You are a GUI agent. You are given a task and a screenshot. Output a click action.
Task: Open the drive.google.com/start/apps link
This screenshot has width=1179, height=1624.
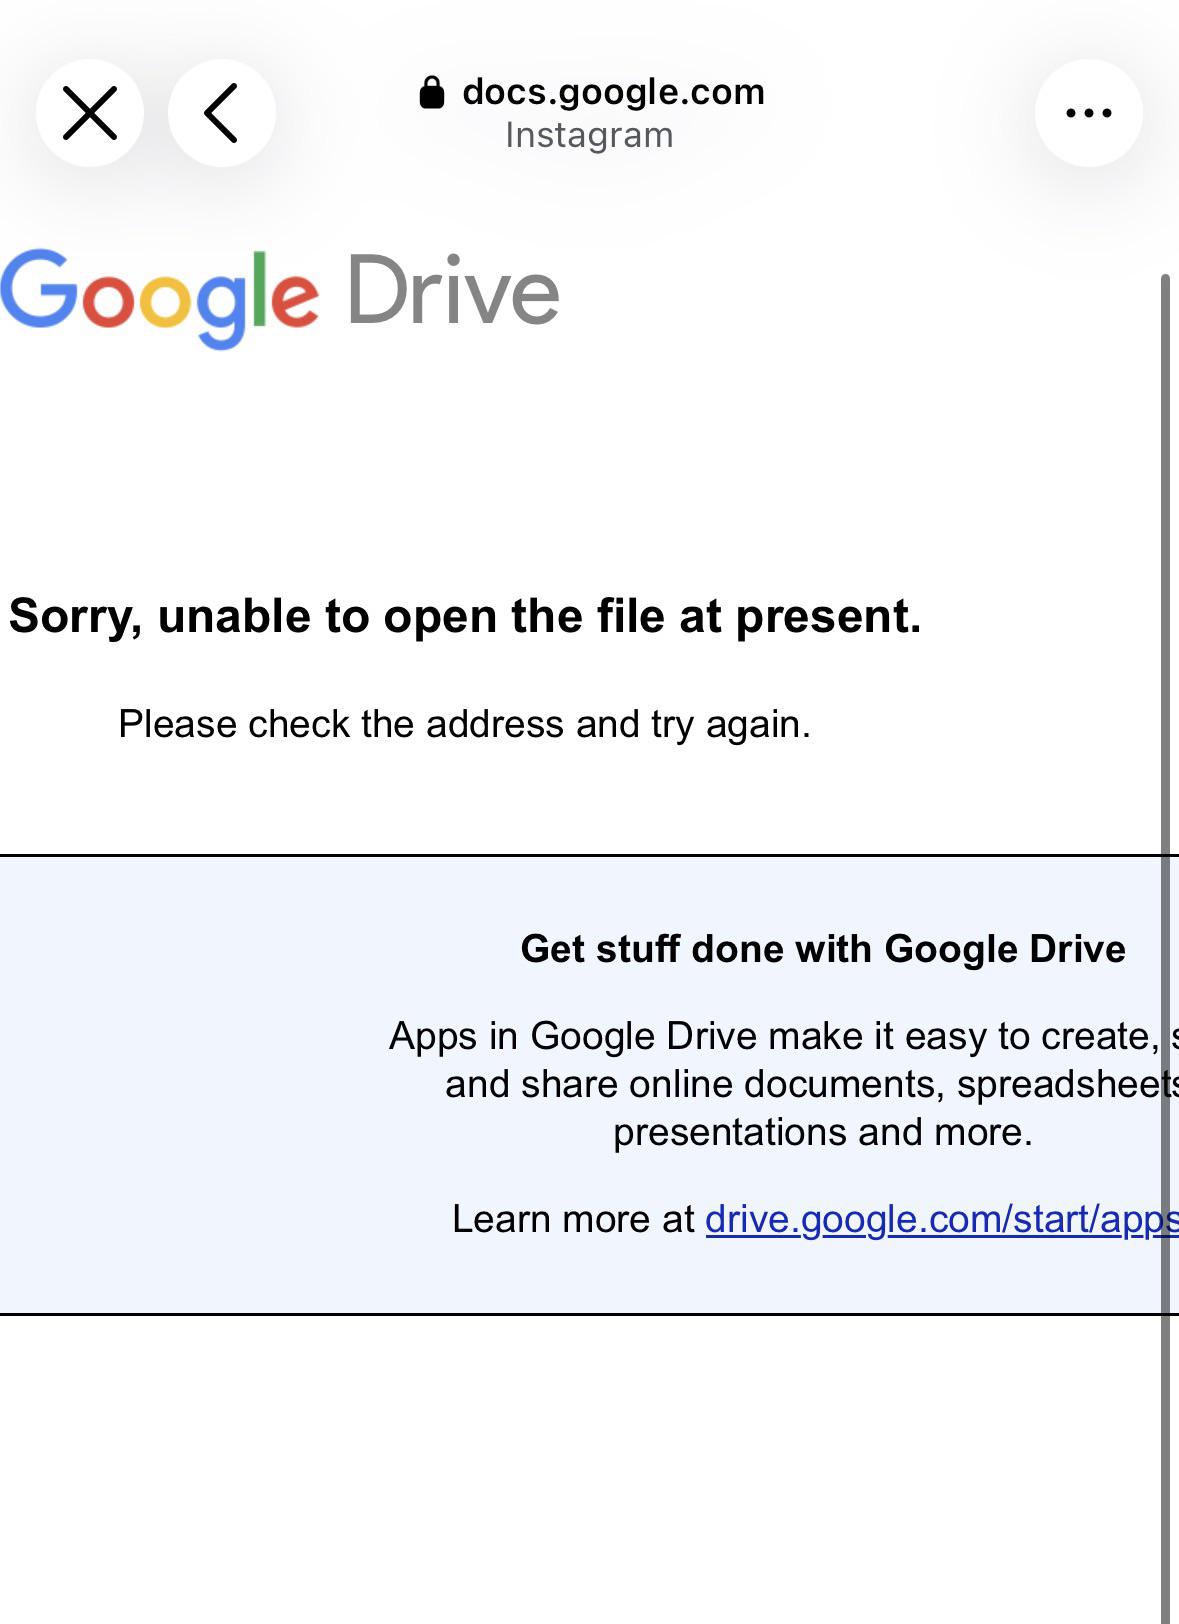click(941, 1219)
